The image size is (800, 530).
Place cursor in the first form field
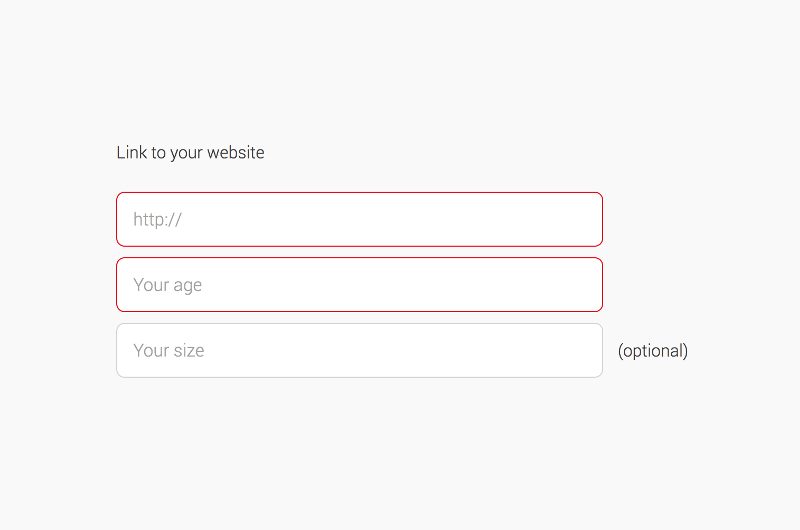click(359, 219)
